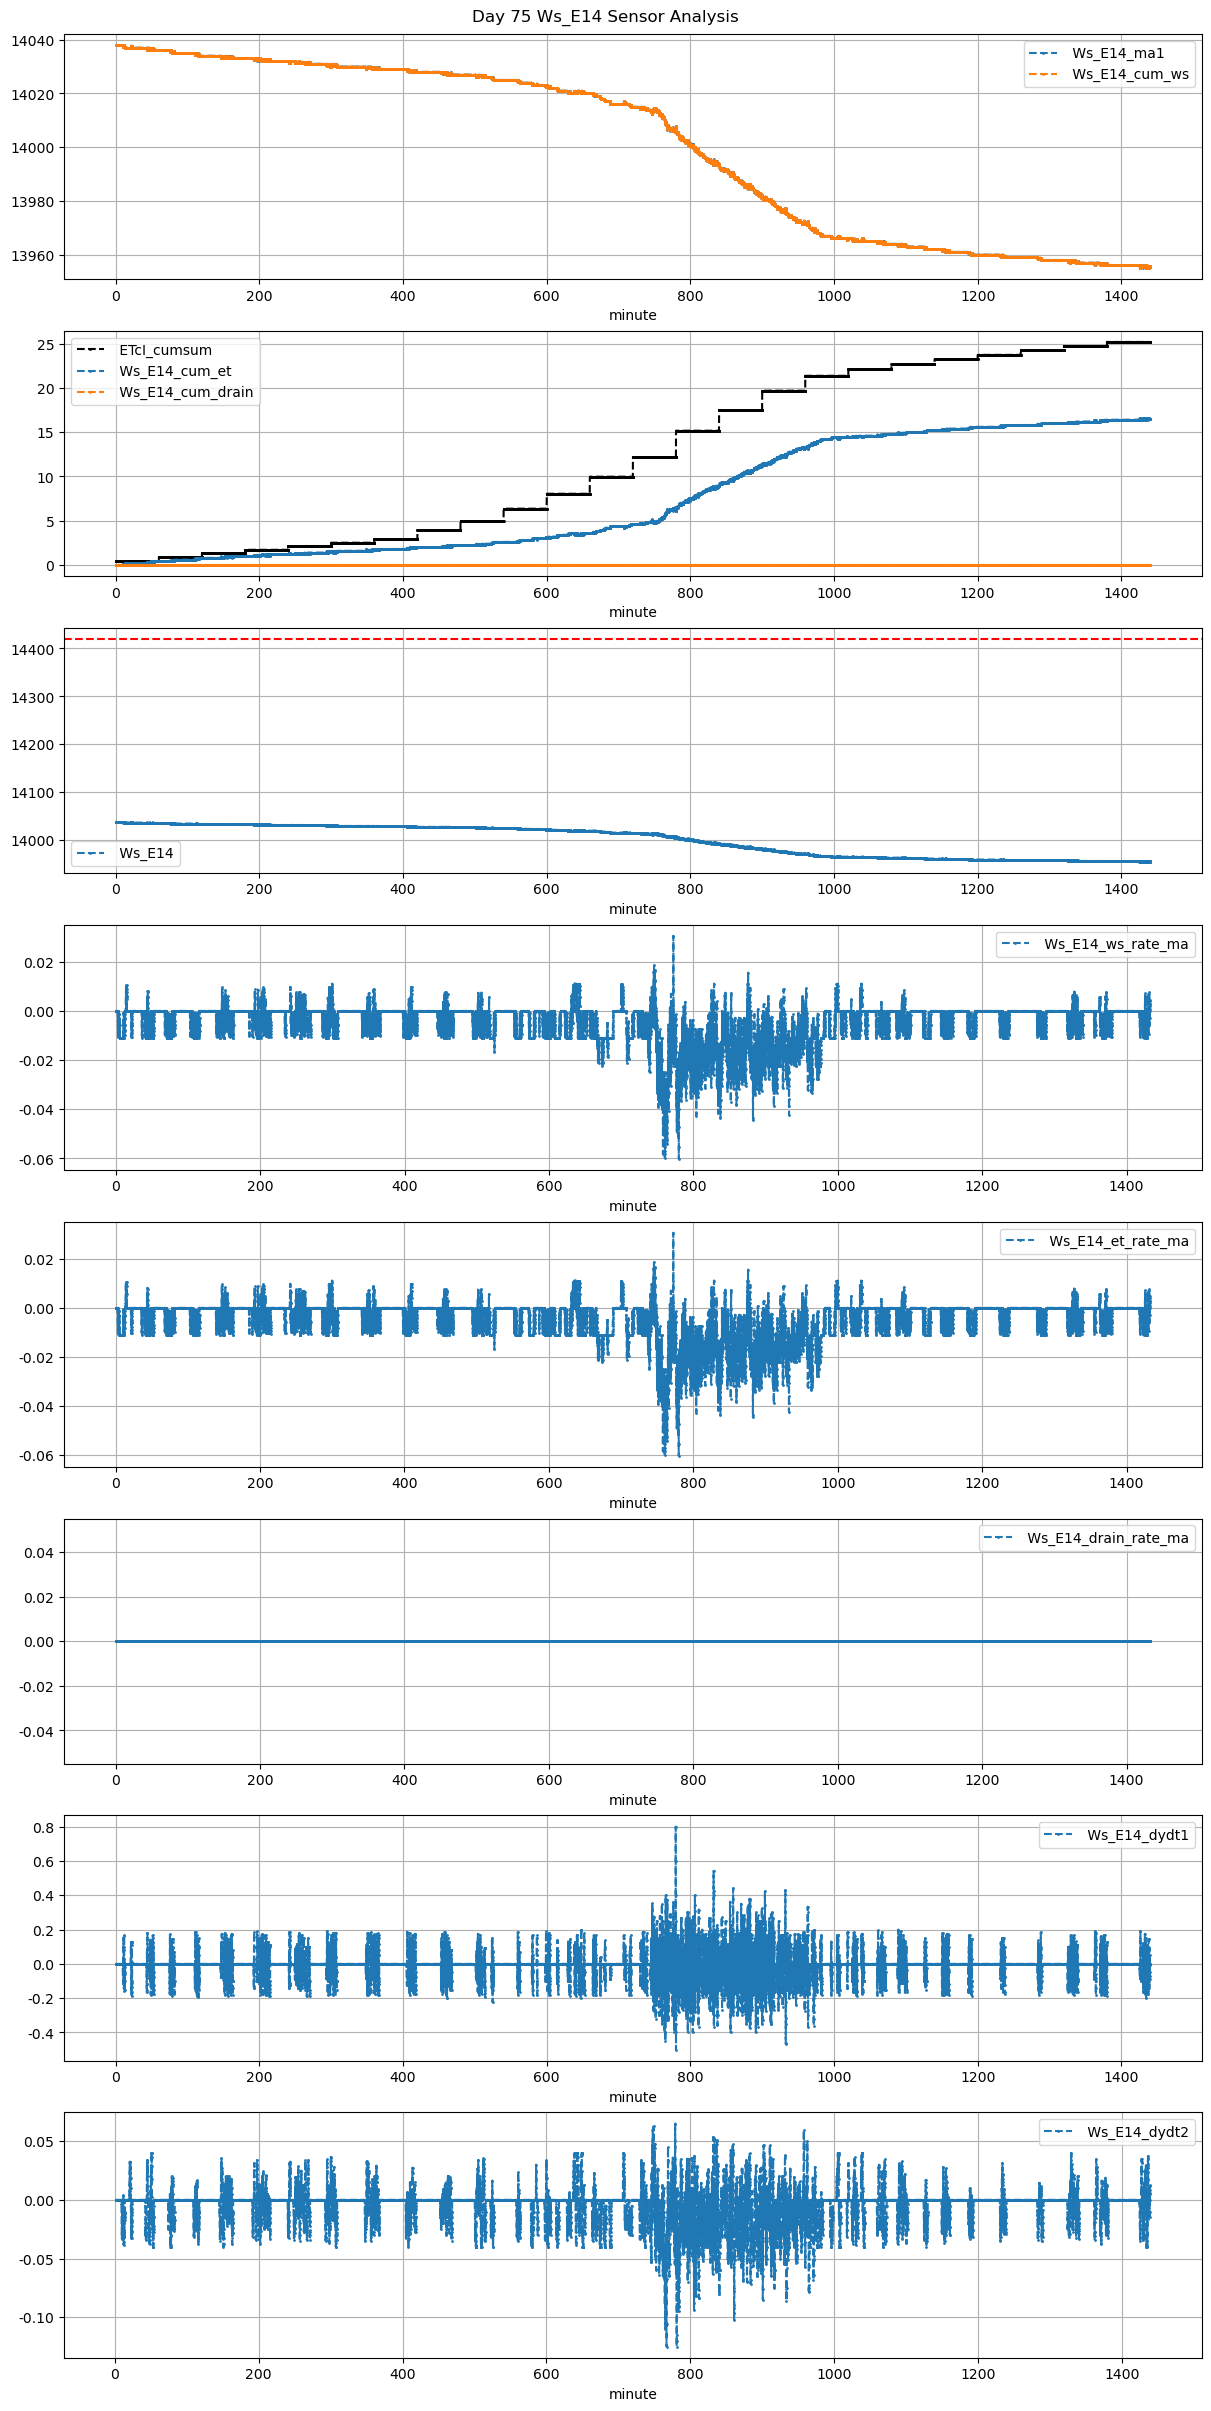Image resolution: width=1211 pixels, height=2411 pixels.
Task: Select the Ws_E14 legend entry in third plot
Action: coord(146,853)
